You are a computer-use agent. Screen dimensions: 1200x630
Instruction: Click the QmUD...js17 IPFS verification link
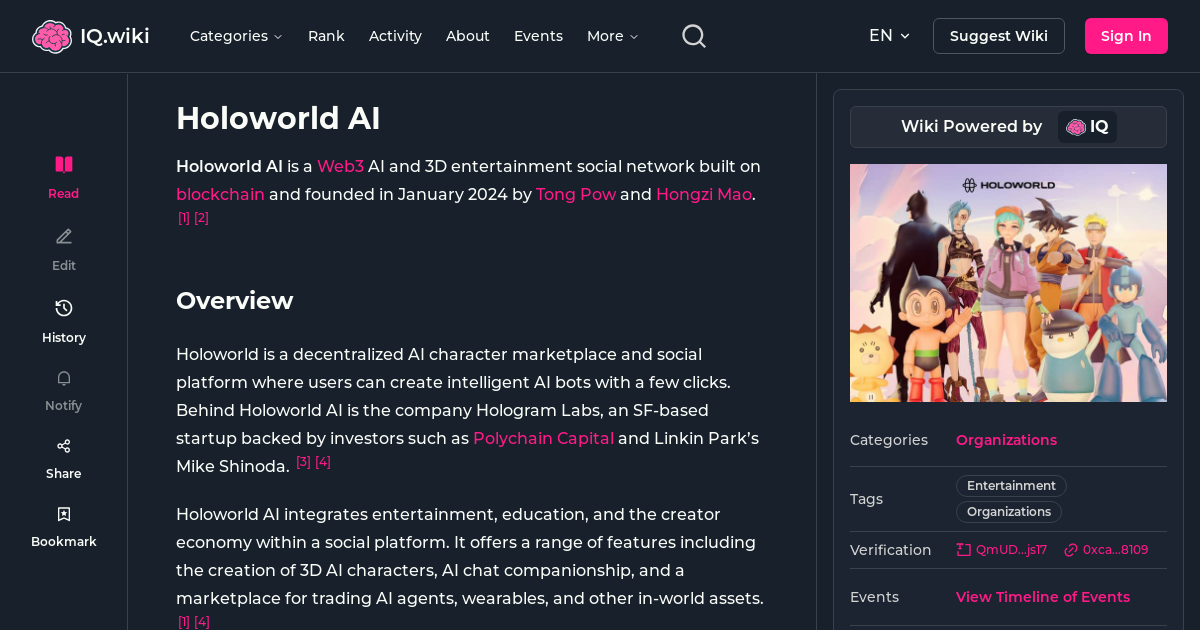pyautogui.click(x=1001, y=549)
